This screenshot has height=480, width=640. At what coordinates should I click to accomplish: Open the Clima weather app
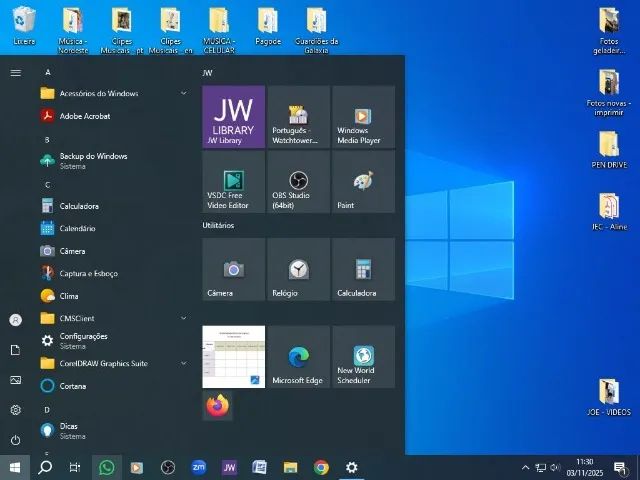click(114, 296)
